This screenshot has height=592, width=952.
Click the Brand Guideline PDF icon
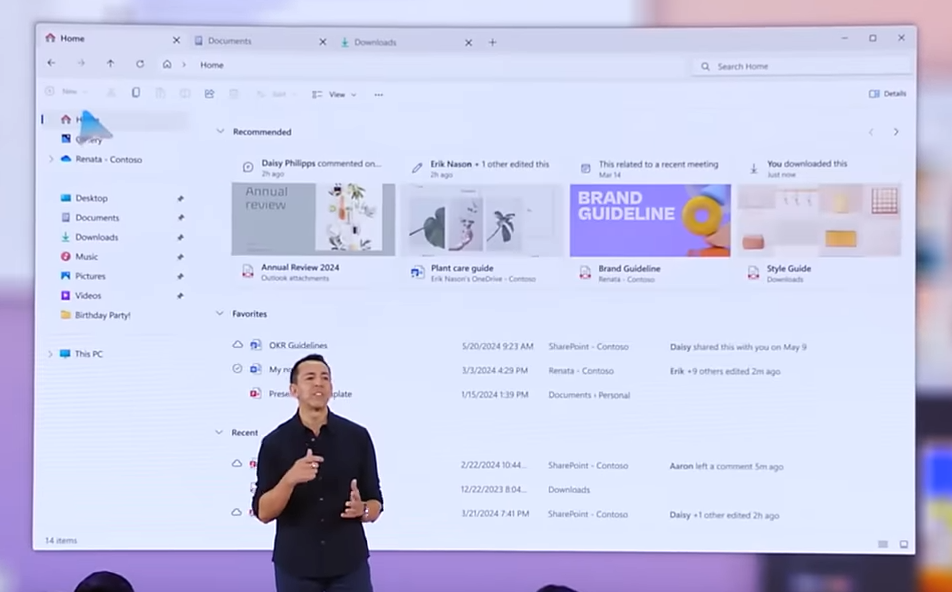(585, 273)
